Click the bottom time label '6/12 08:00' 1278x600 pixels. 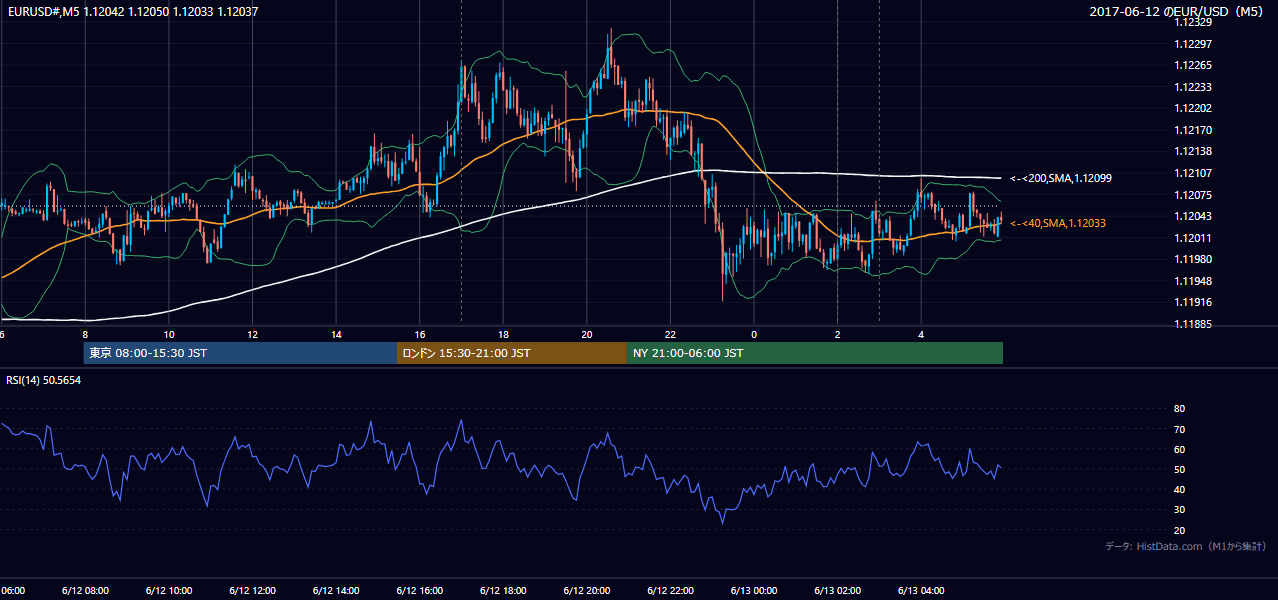(85, 591)
